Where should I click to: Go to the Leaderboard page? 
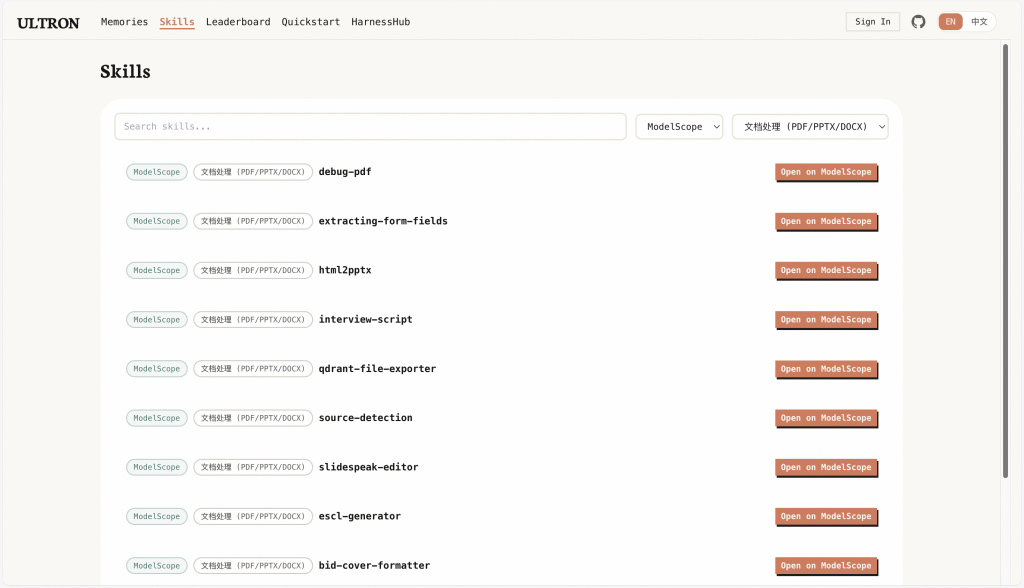(238, 22)
